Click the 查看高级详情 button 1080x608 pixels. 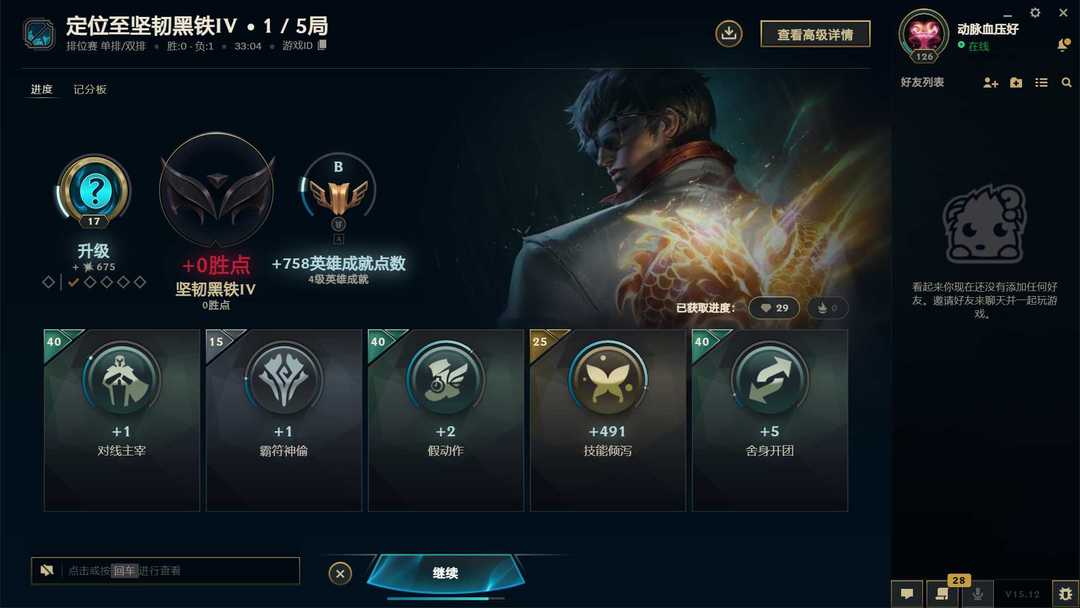816,34
